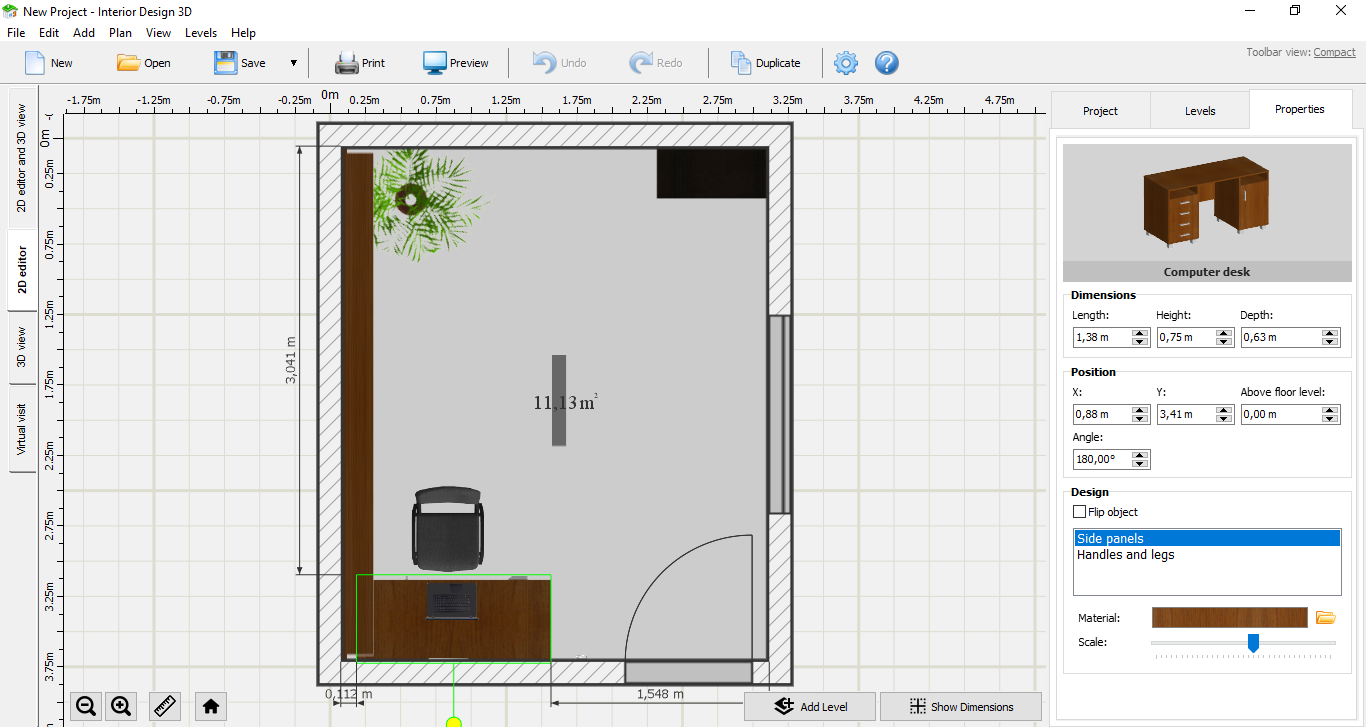Increase the Depth value with the up arrow
The image size is (1366, 727).
tap(1330, 333)
